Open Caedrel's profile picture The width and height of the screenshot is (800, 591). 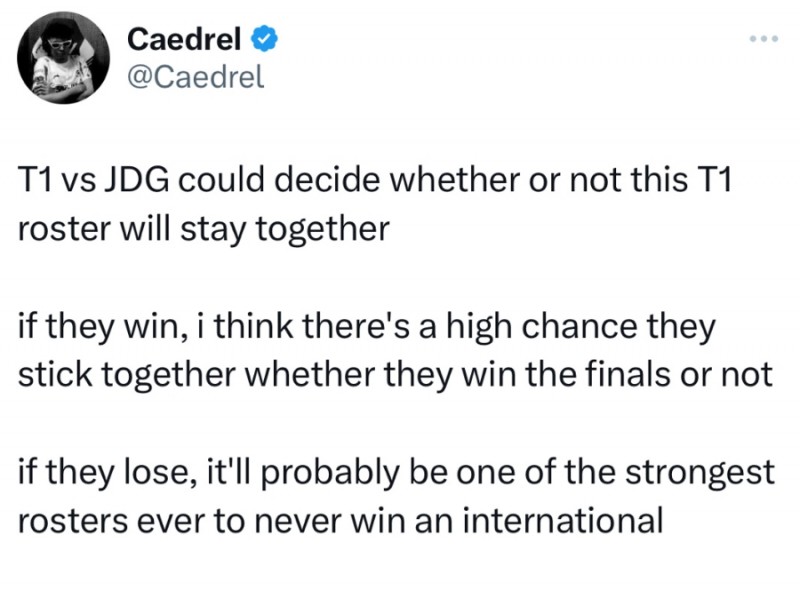61,57
